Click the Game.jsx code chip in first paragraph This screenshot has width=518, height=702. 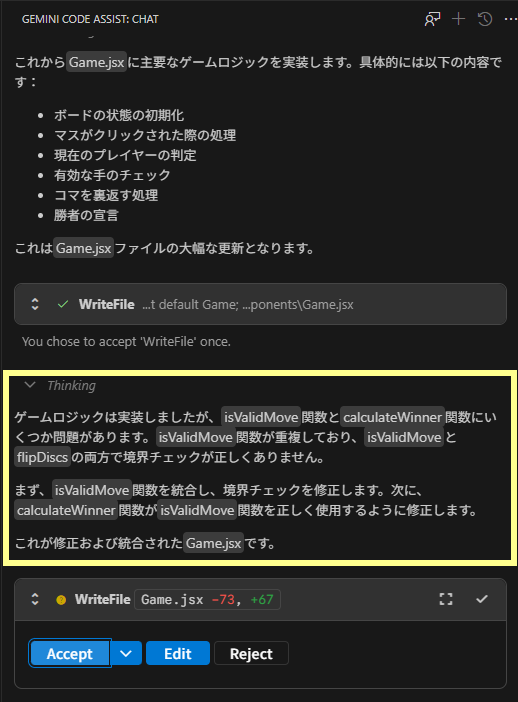[x=96, y=62]
